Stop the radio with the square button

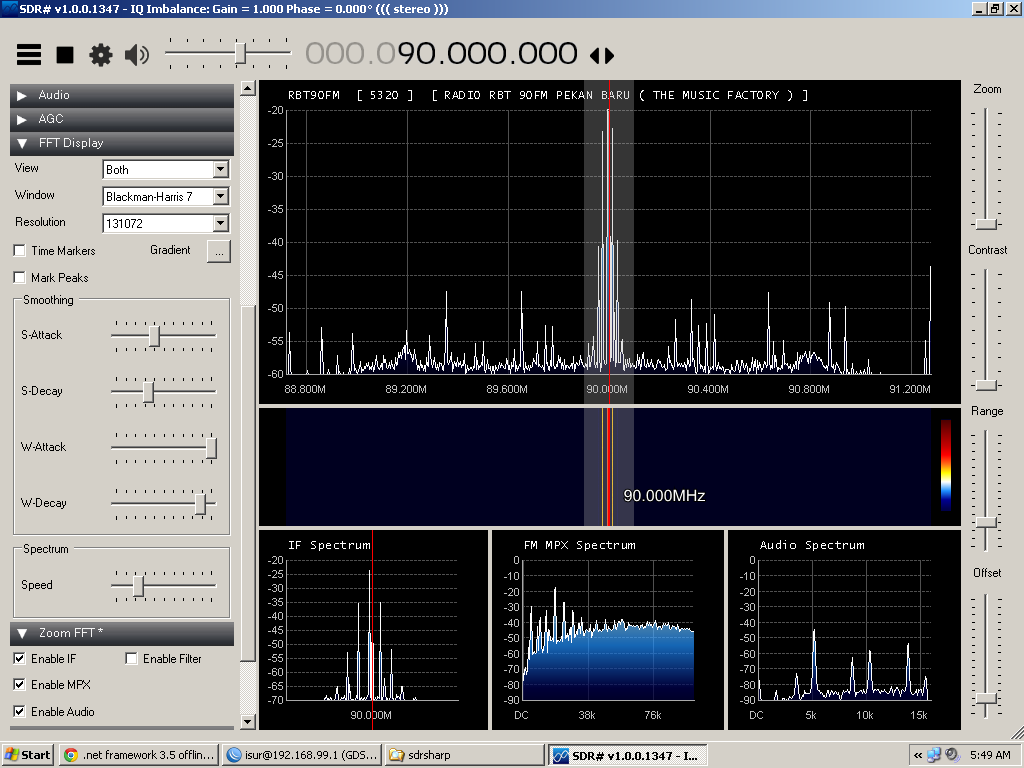pos(65,55)
